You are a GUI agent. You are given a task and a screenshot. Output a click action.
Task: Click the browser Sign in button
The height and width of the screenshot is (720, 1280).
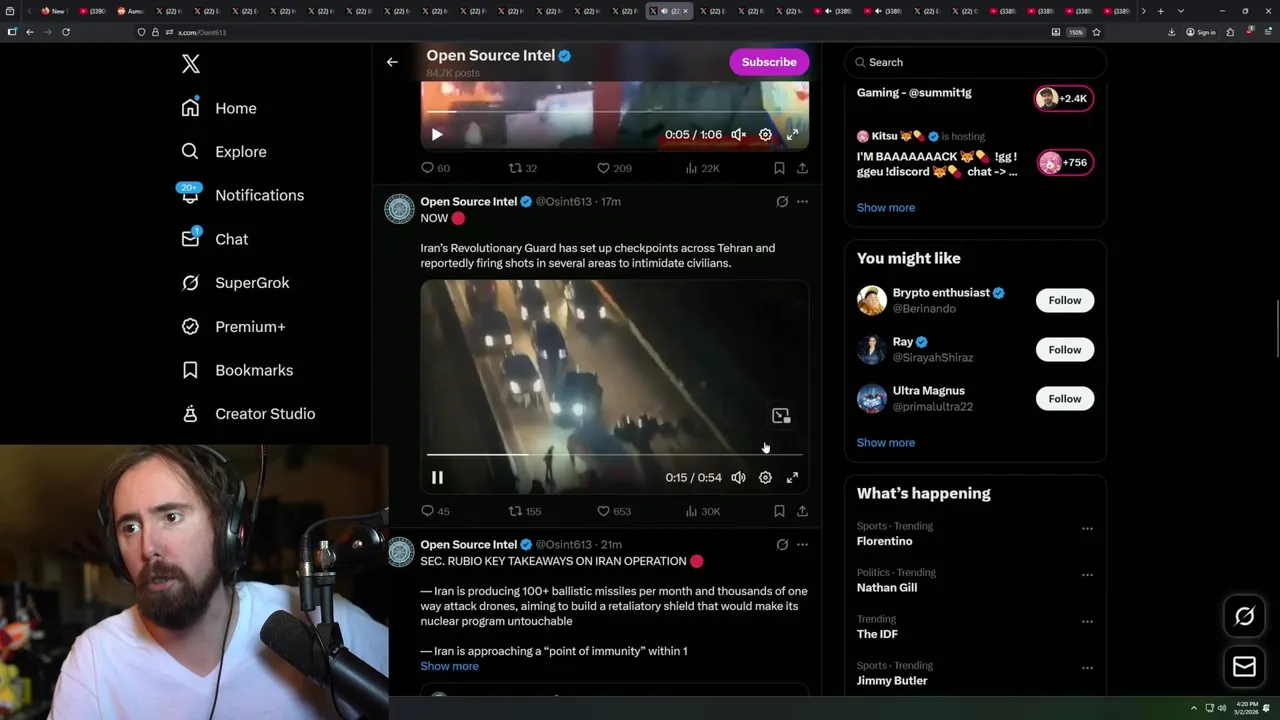click(x=1201, y=32)
